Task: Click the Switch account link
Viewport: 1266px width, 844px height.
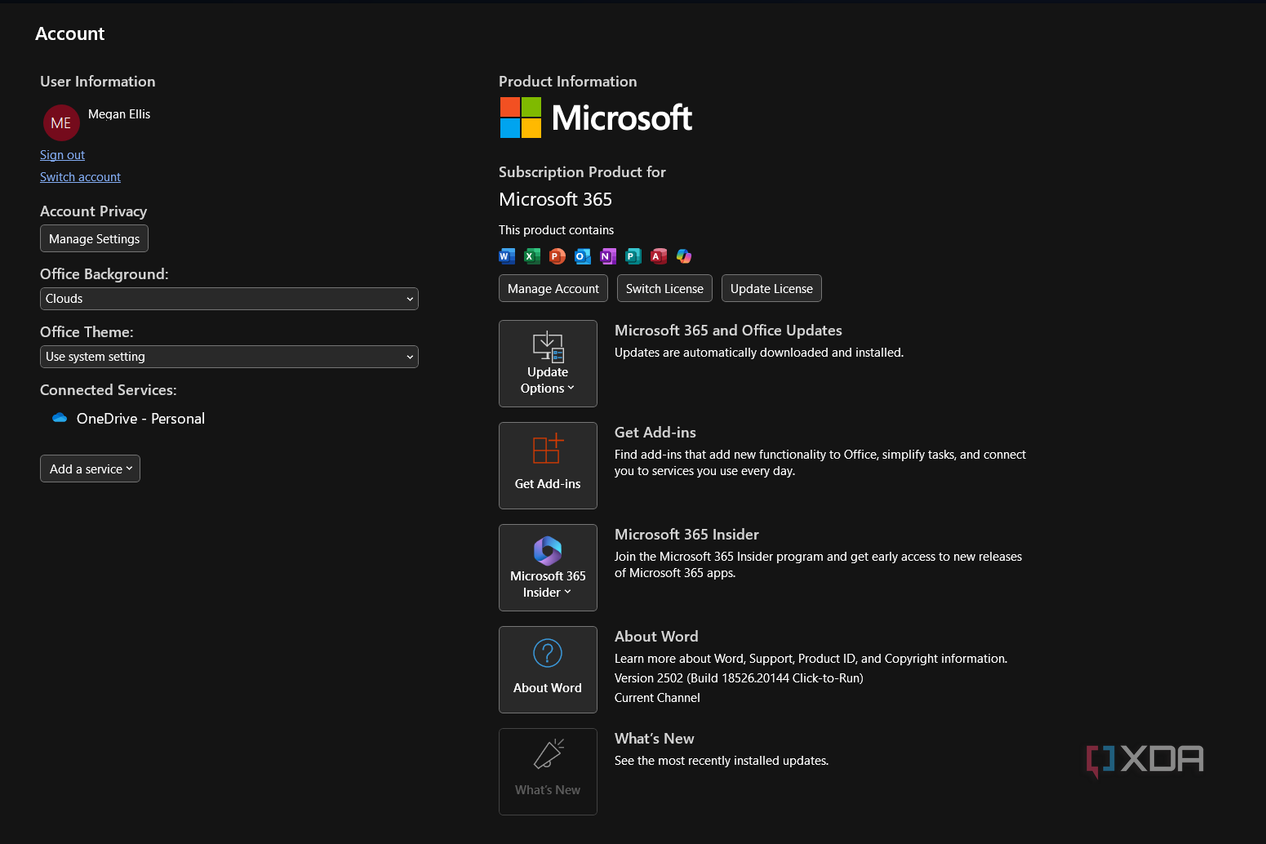Action: pyautogui.click(x=80, y=177)
